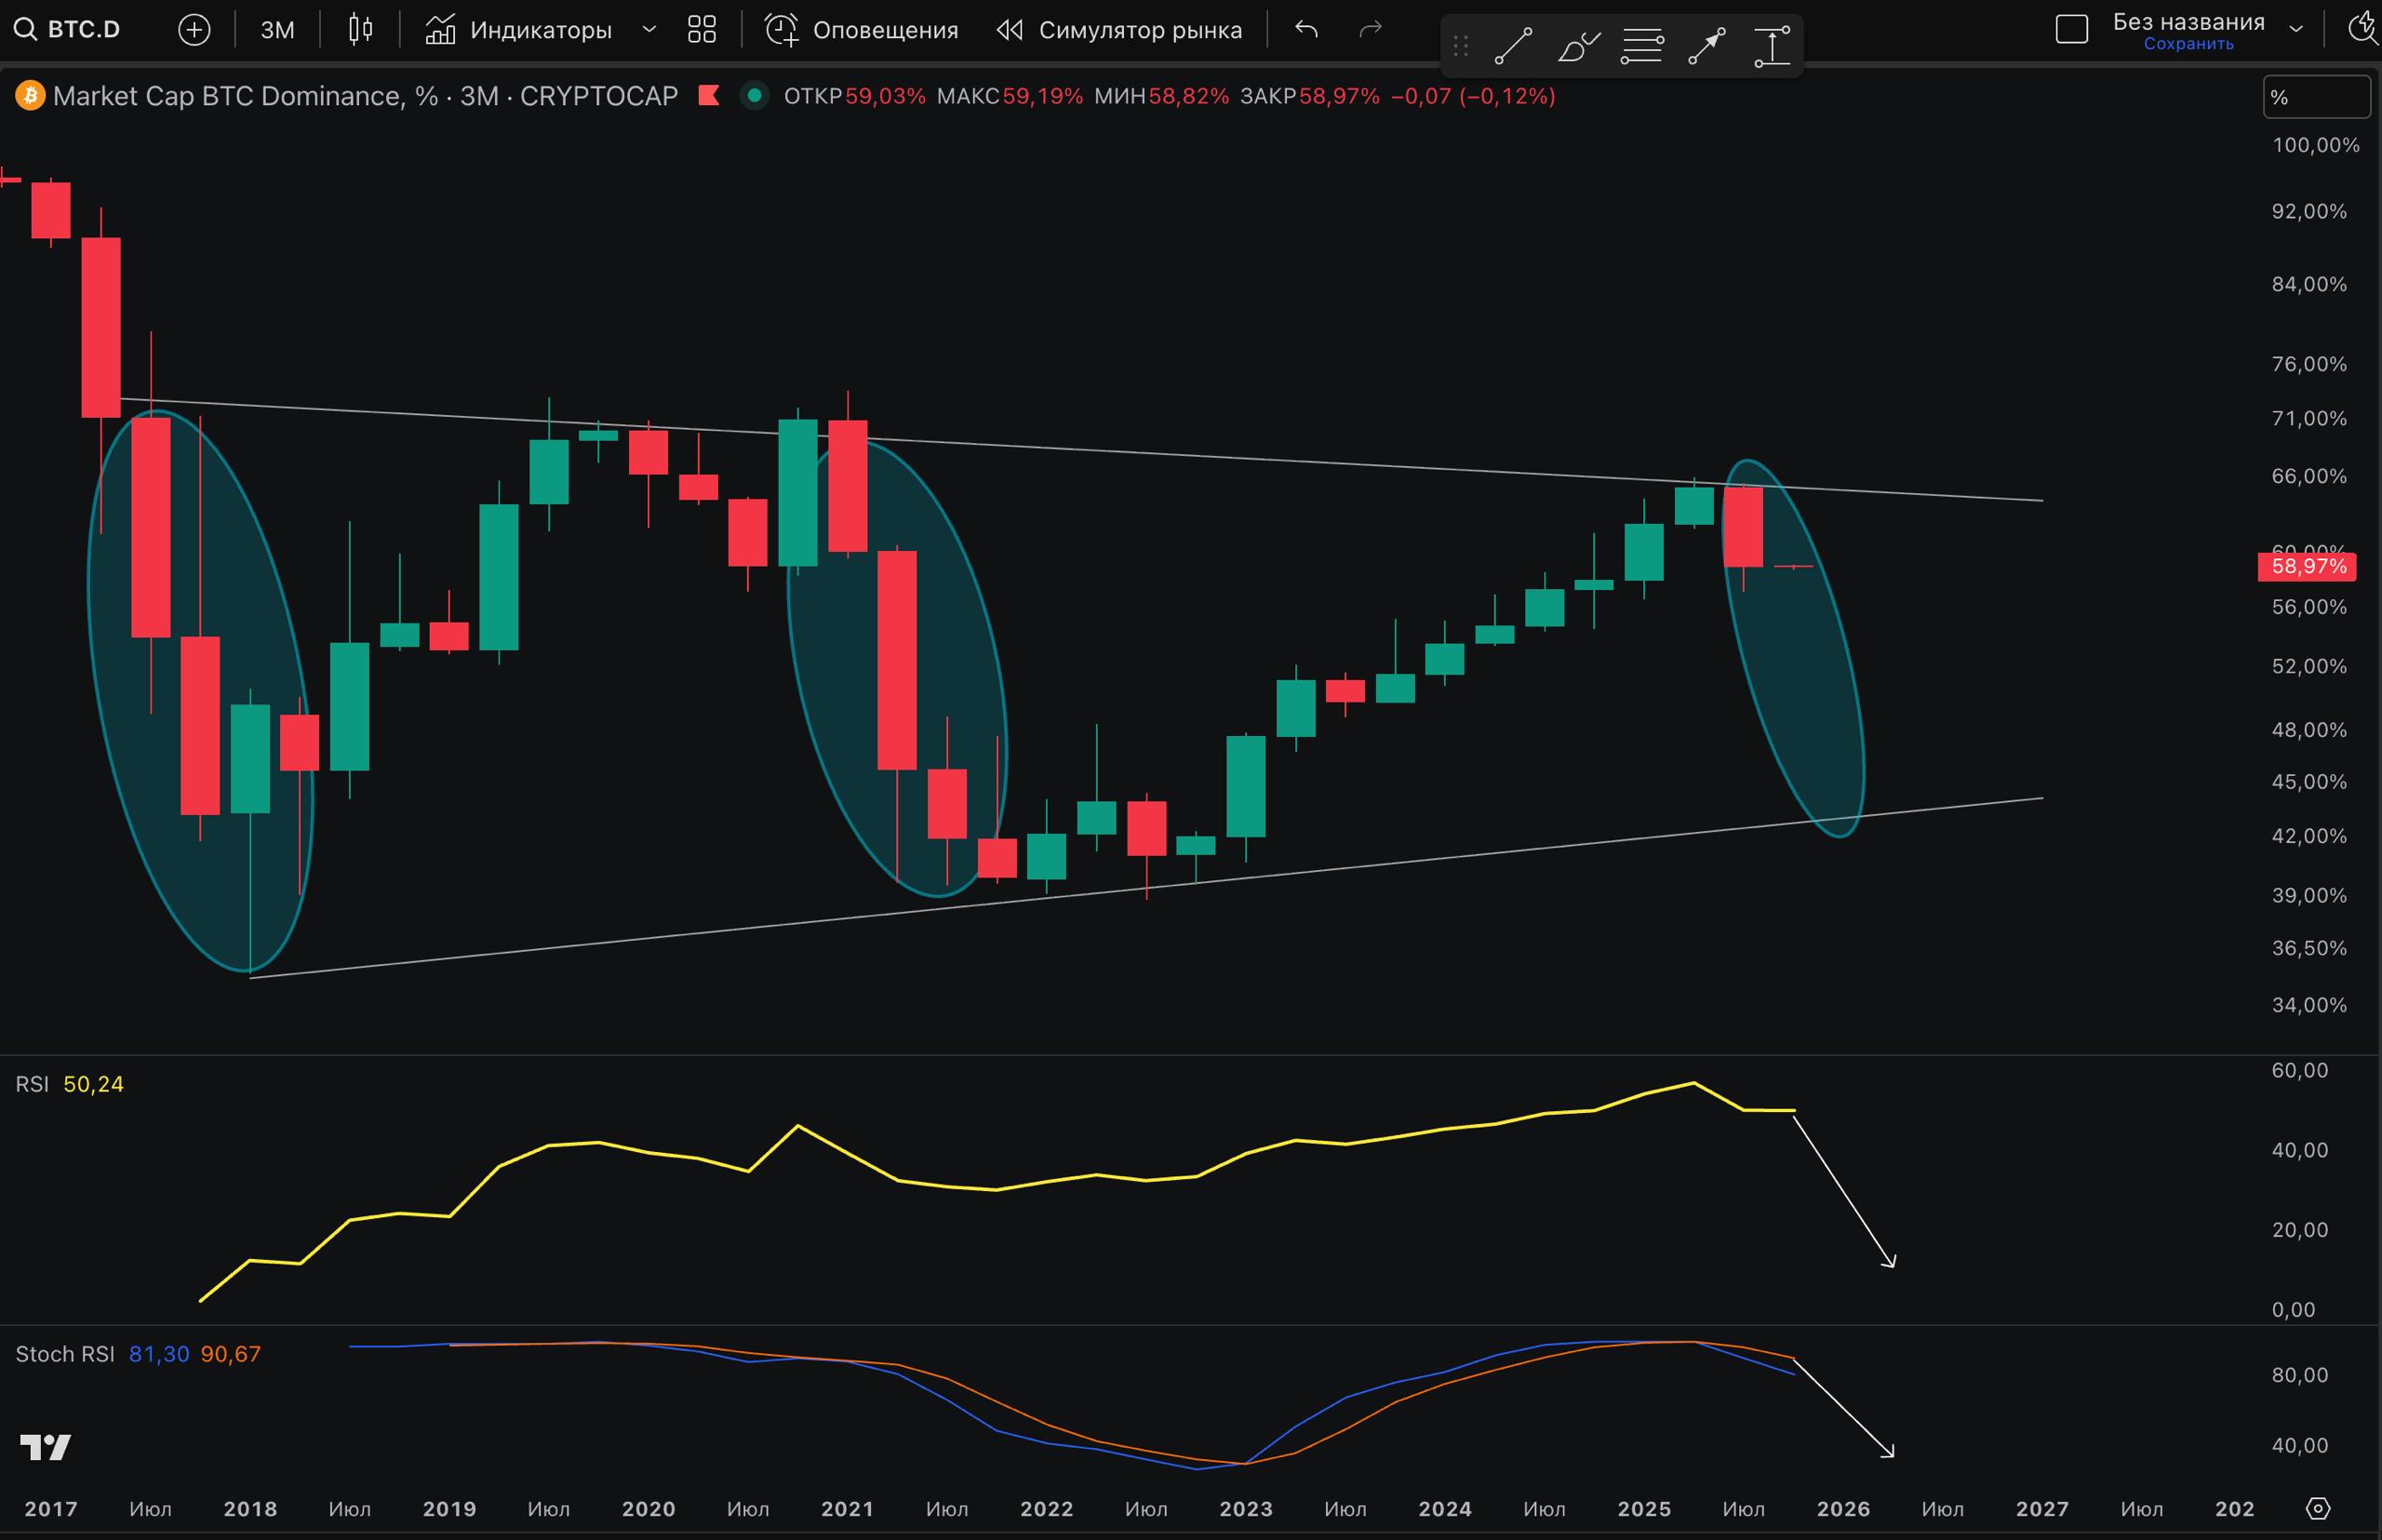Image resolution: width=2382 pixels, height=1540 pixels.
Task: Click the add symbol plus icon
Action: (194, 30)
